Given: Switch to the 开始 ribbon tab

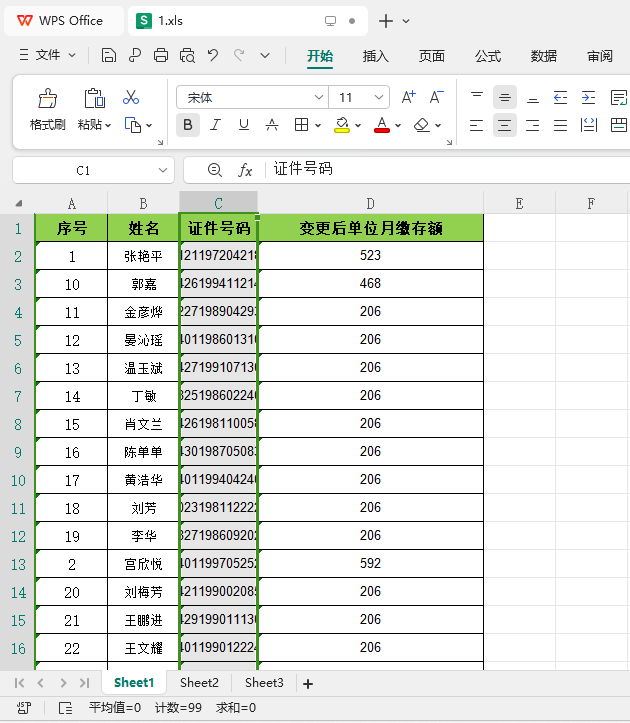Looking at the screenshot, I should click(320, 56).
